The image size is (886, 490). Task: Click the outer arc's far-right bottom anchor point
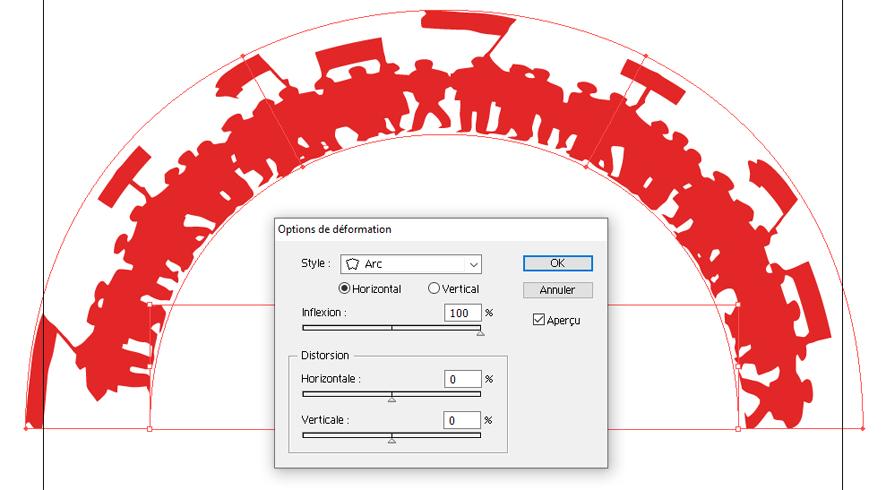[862, 428]
